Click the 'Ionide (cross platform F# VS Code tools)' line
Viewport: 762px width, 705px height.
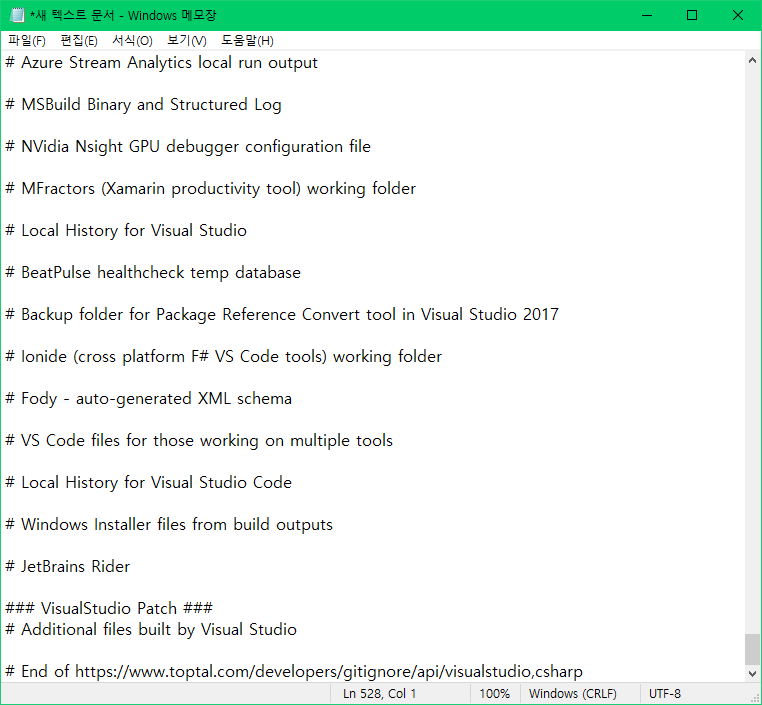(224, 357)
